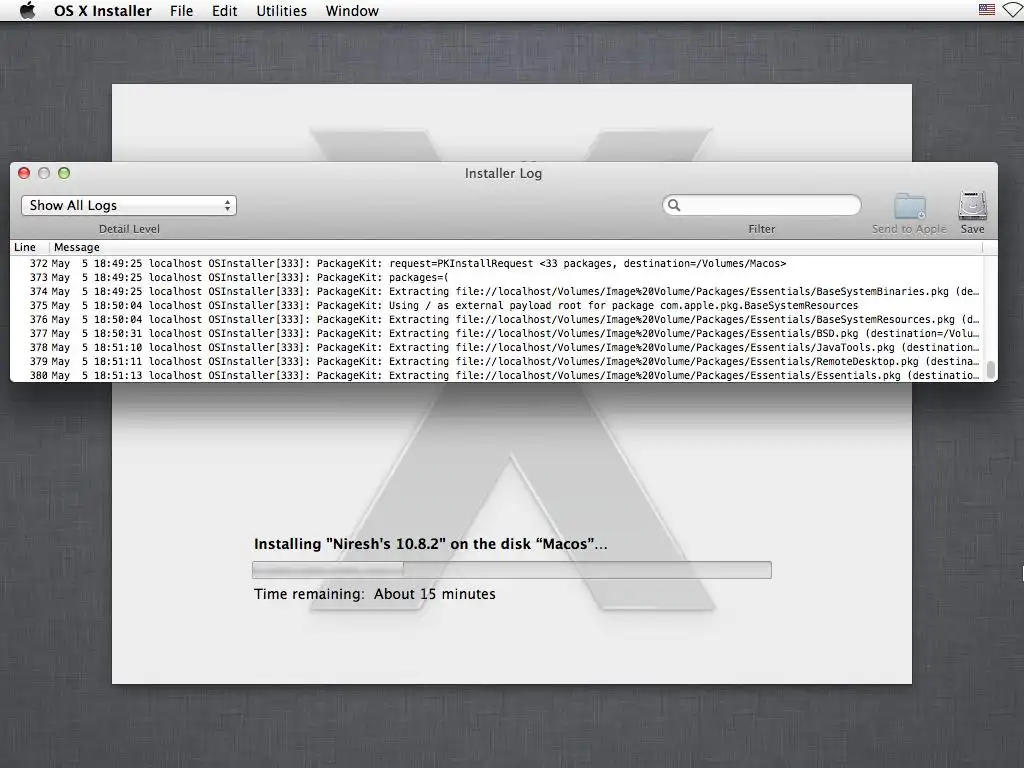Zoom the Installer Log window with green button

click(64, 173)
